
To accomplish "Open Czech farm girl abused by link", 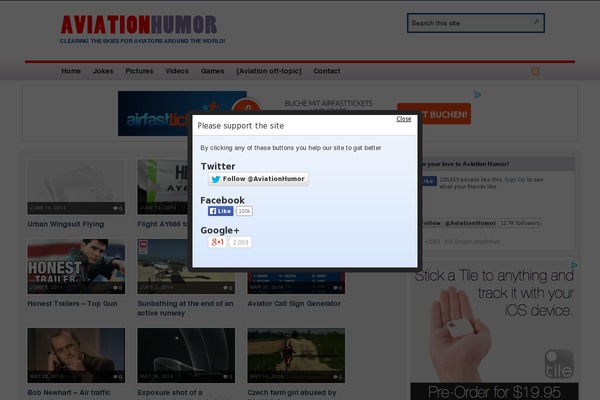I will tap(292, 393).
